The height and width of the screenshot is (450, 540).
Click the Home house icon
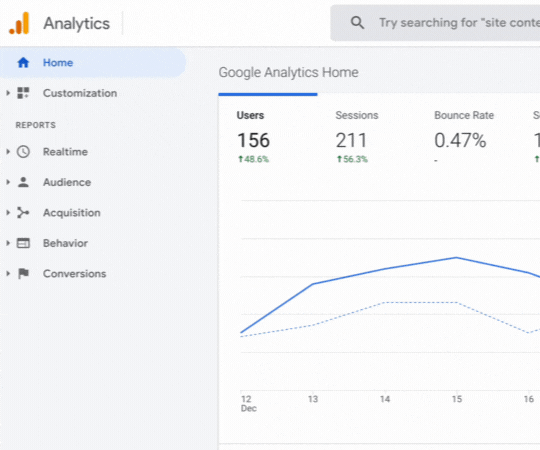23,63
